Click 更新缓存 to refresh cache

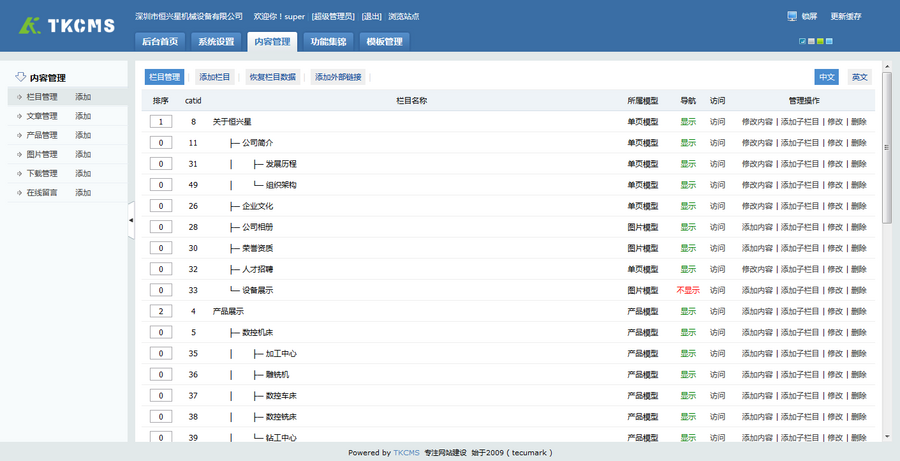846,17
